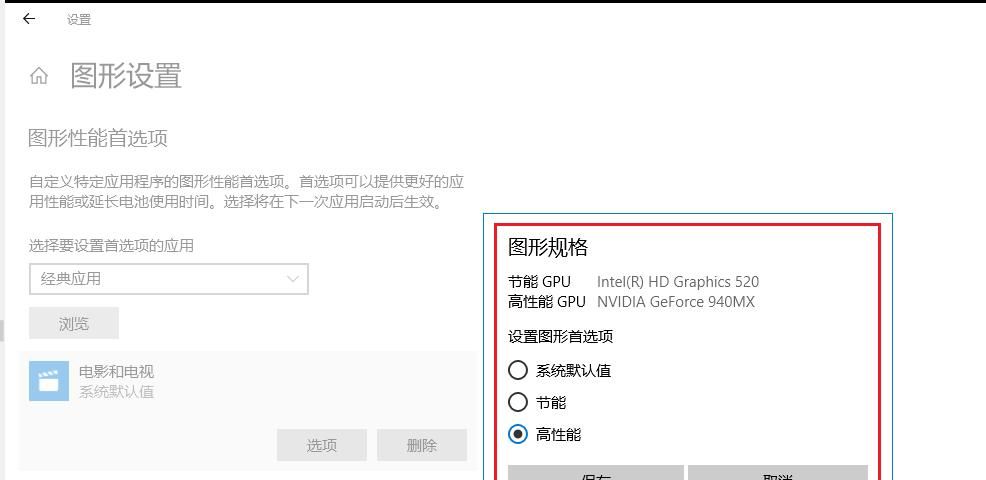The image size is (986, 480).
Task: Click the 选择要设置首选项的应用 label
Action: pyautogui.click(x=111, y=245)
